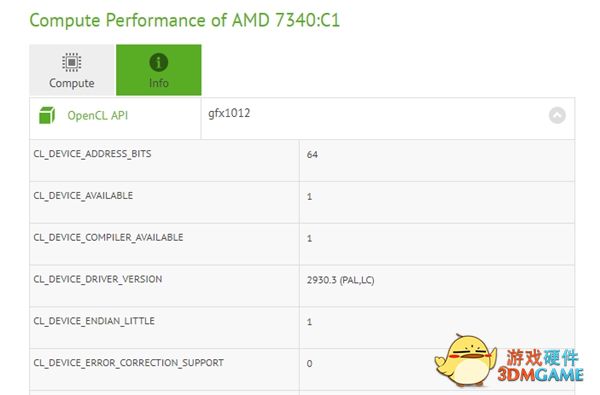Click the chip icon above Compute
Screen dimensions: 600x395
pos(72,62)
